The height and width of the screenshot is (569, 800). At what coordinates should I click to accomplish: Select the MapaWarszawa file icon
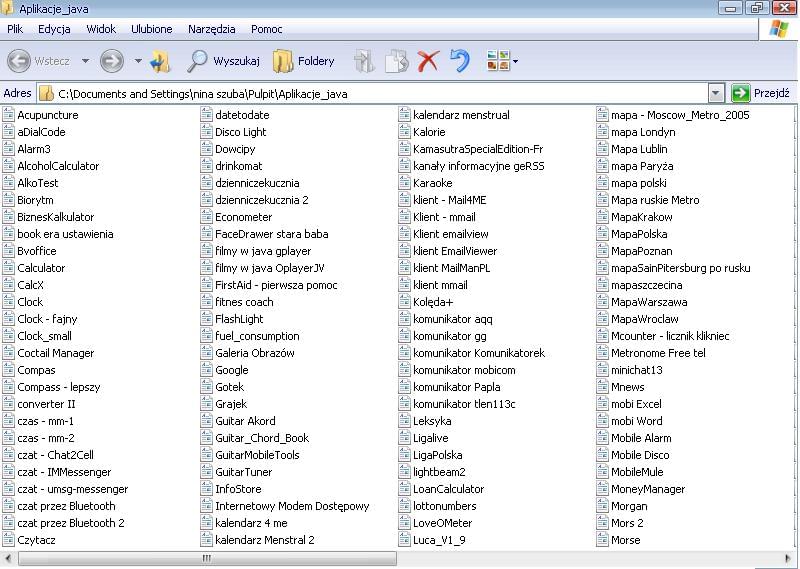coord(602,302)
